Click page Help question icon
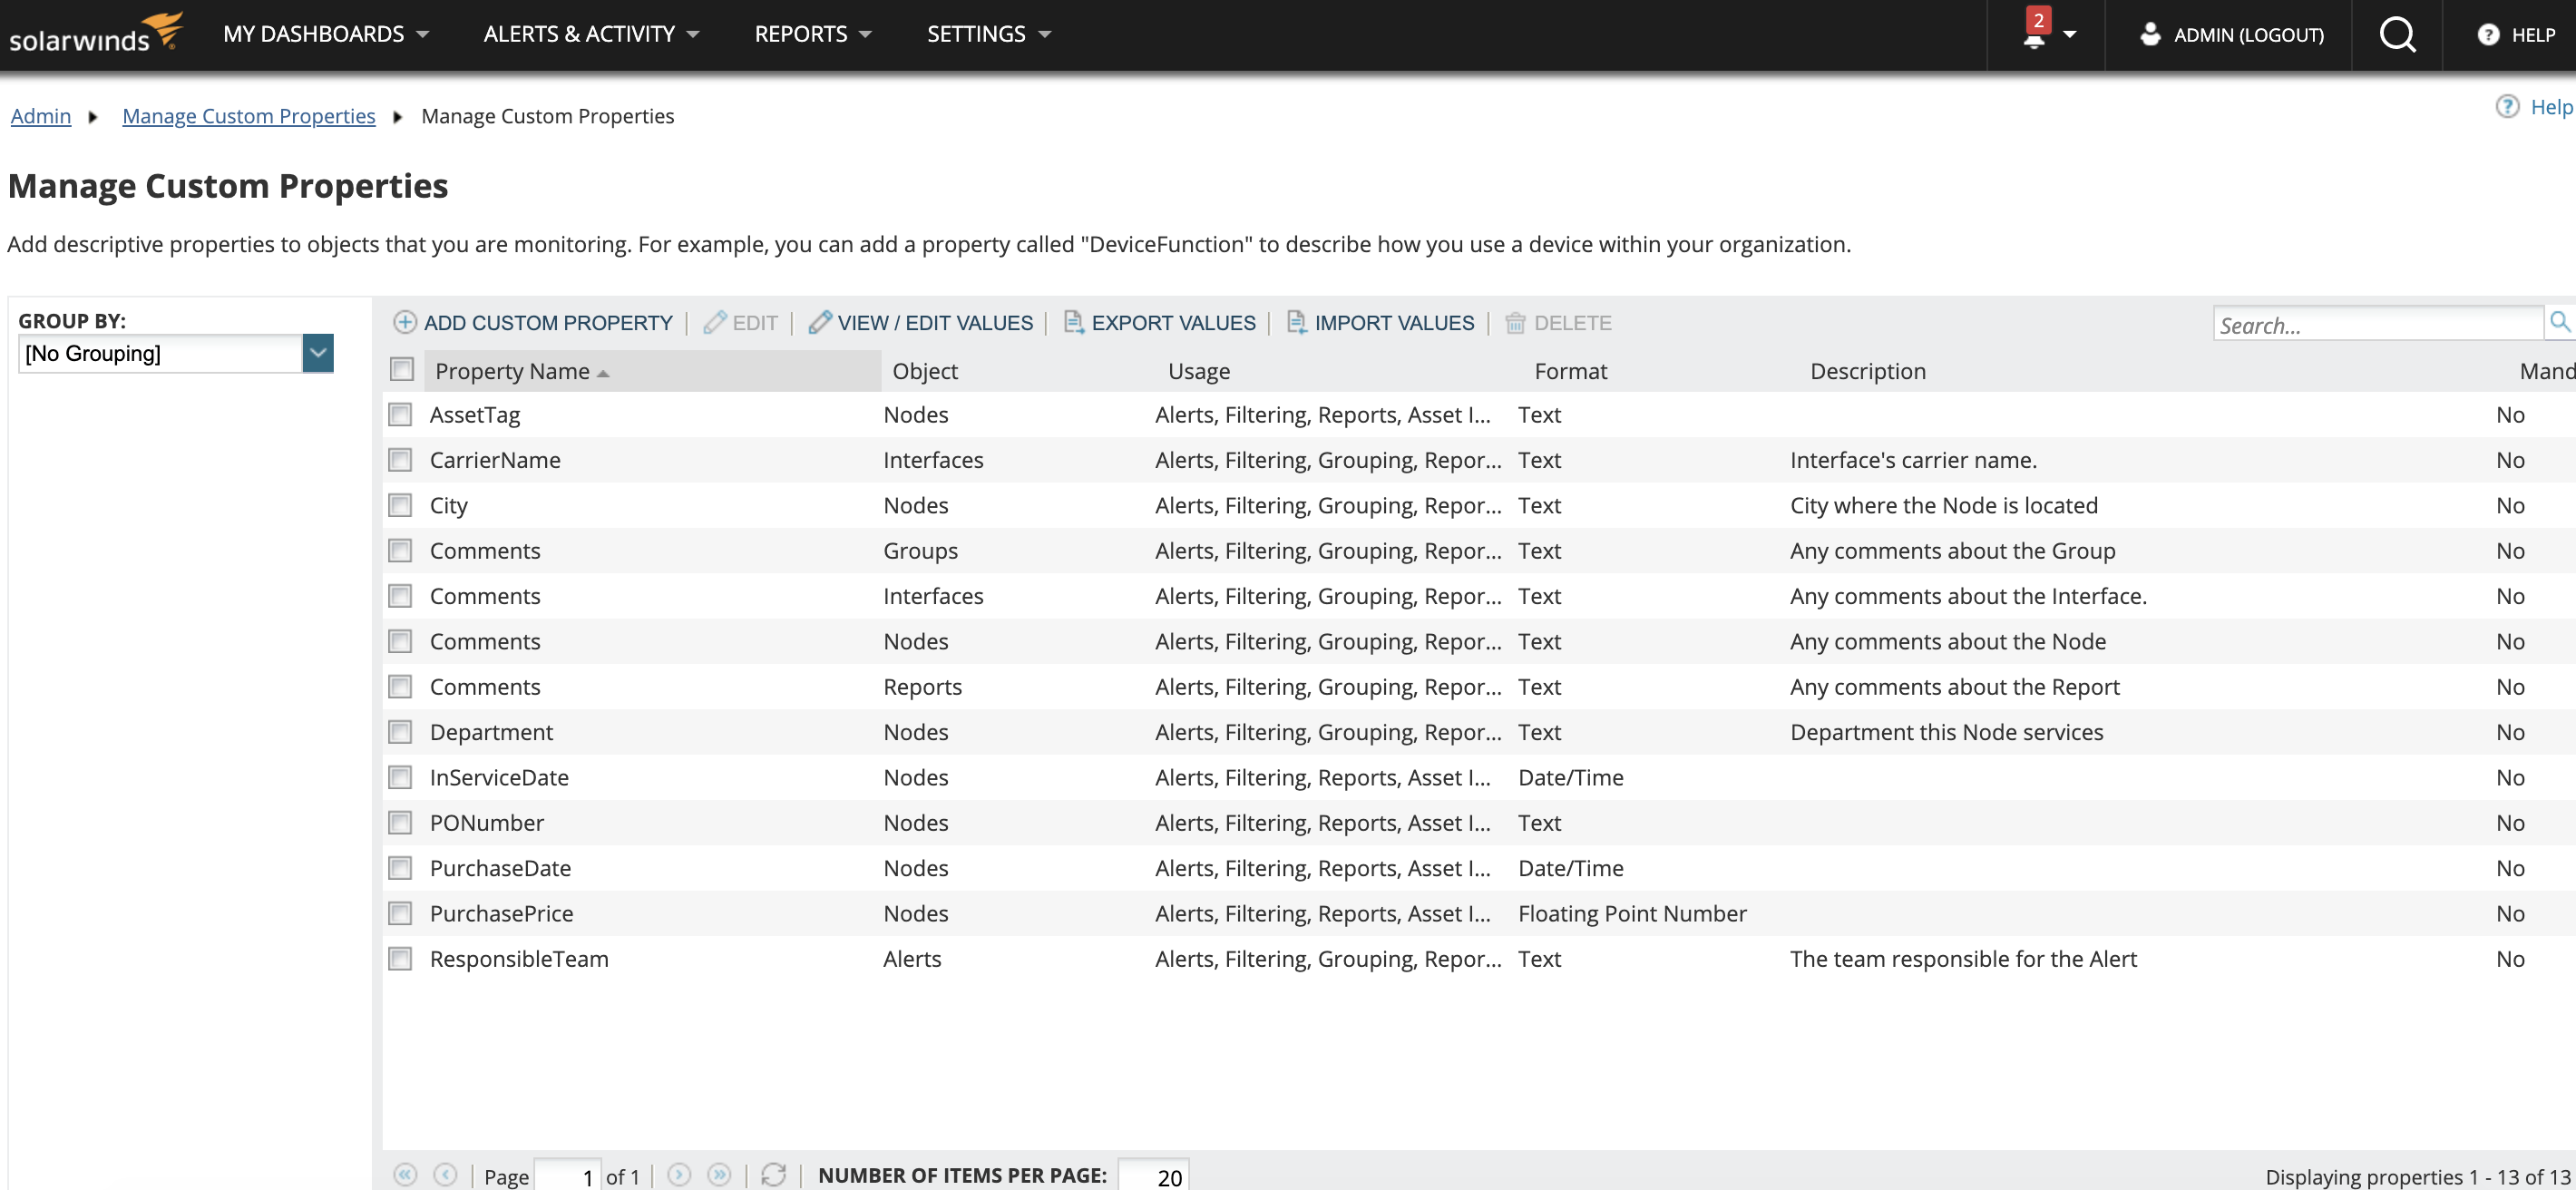The width and height of the screenshot is (2576, 1190). 2507,107
